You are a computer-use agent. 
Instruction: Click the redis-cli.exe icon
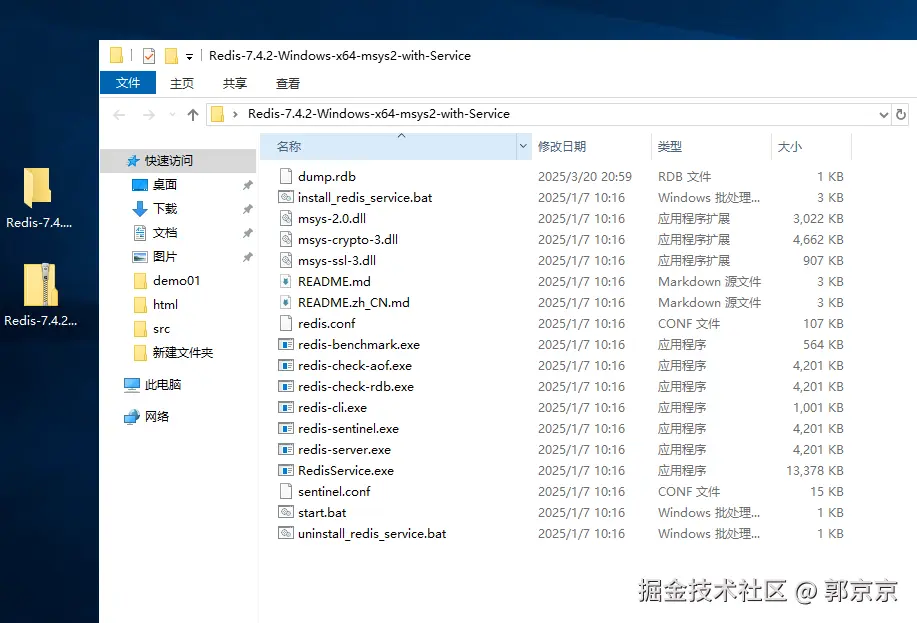point(285,407)
